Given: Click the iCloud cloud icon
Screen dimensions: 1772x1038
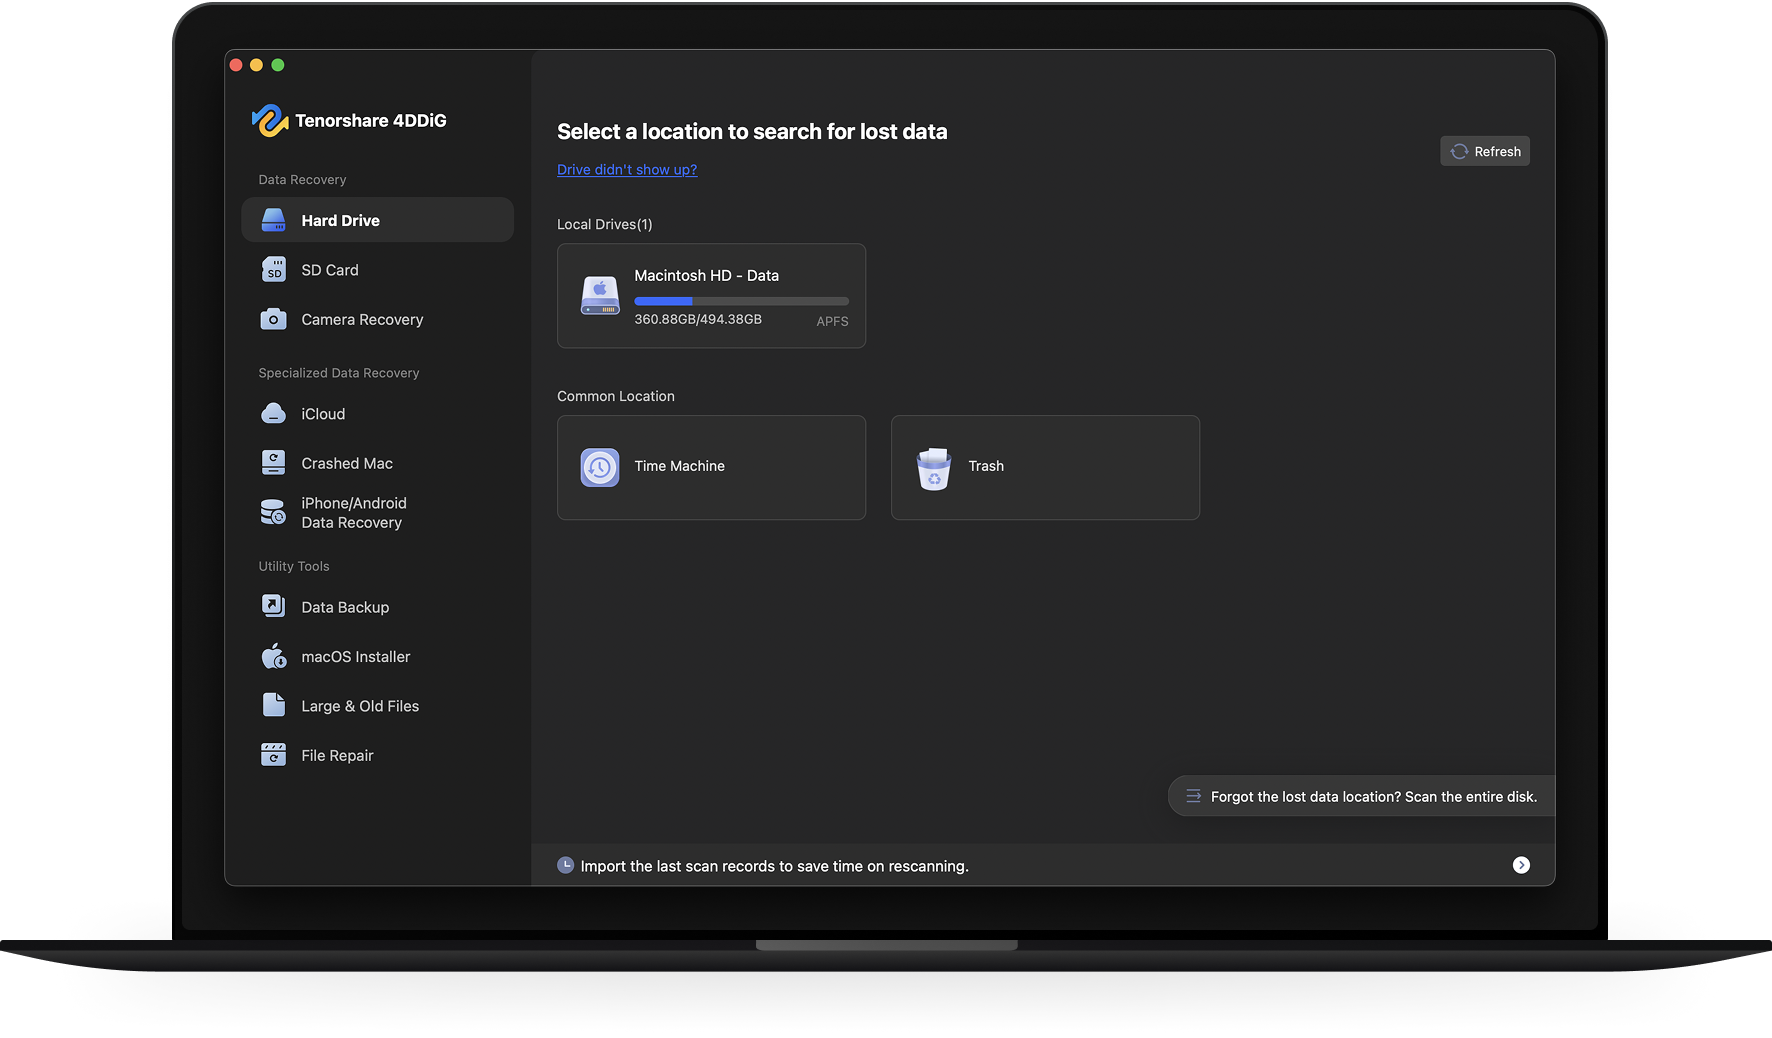Looking at the screenshot, I should [273, 414].
